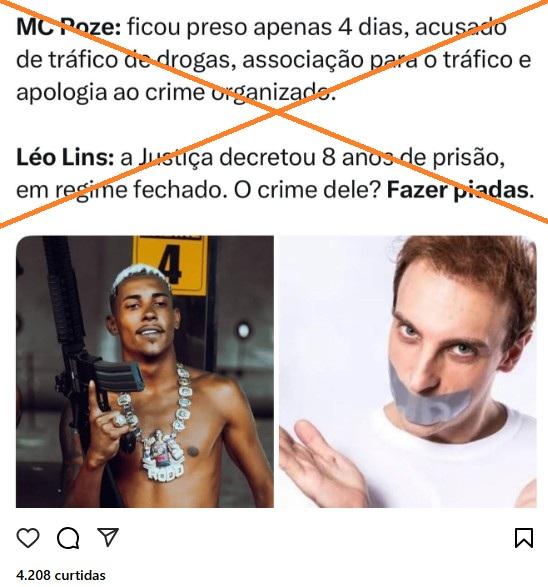Click the text "8 anos de prisão"
Image resolution: width=548 pixels, height=587 pixels.
[x=413, y=157]
